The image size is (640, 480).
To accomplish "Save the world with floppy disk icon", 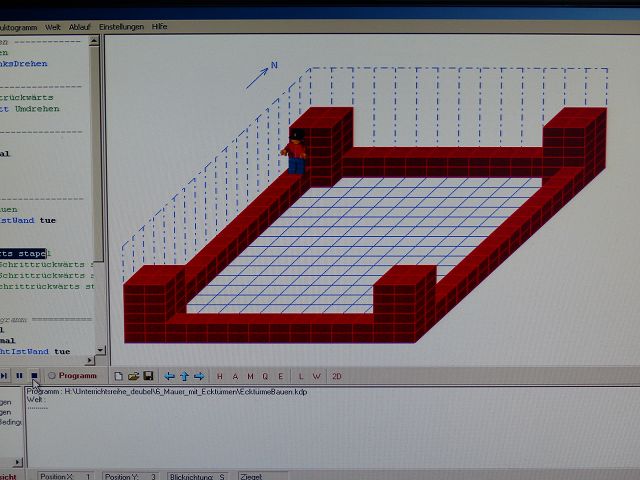I will point(148,376).
